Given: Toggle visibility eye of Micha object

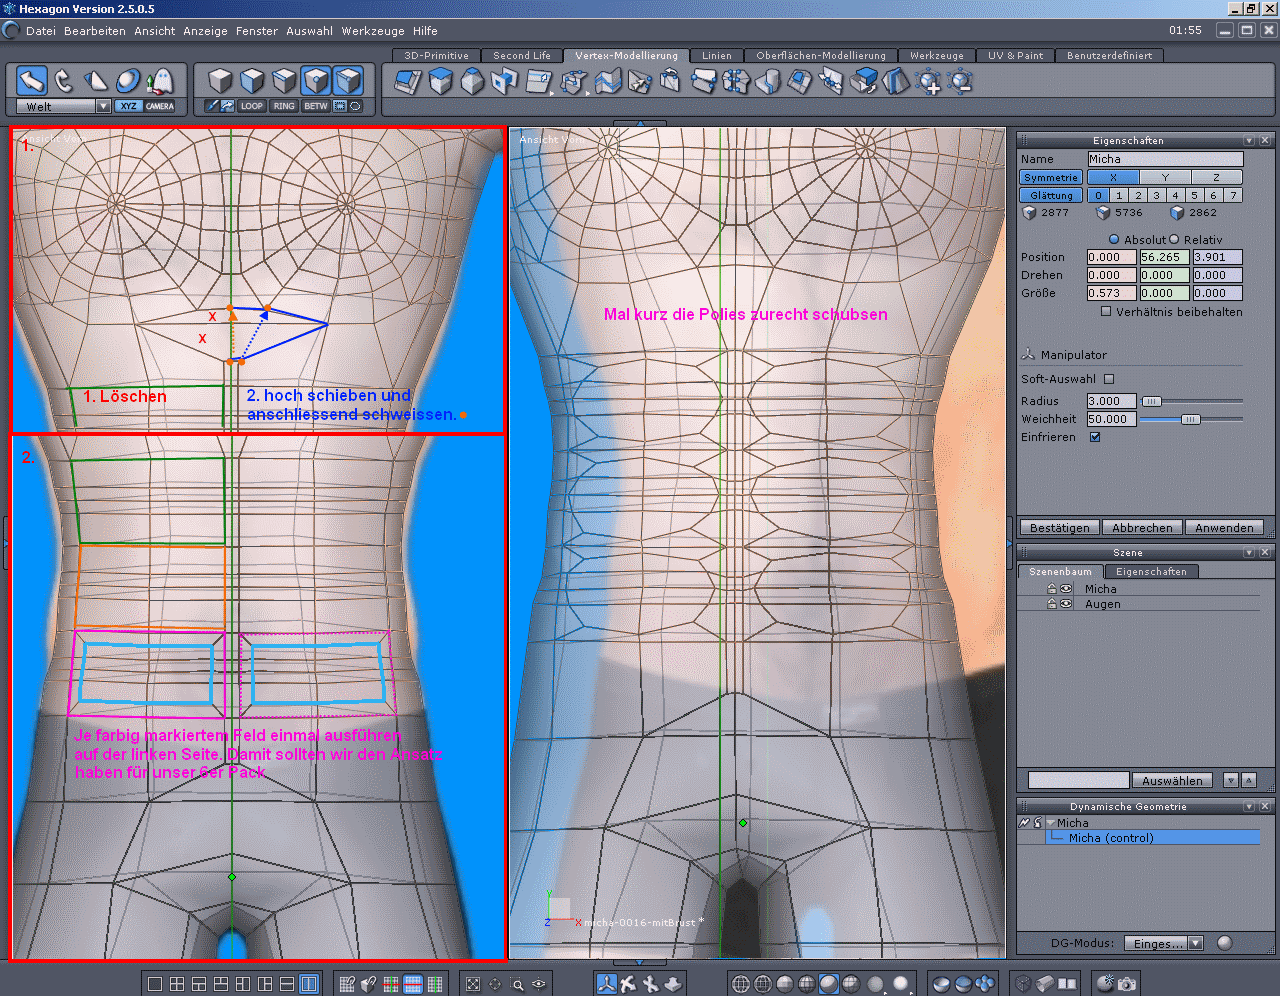Looking at the screenshot, I should tap(1066, 589).
